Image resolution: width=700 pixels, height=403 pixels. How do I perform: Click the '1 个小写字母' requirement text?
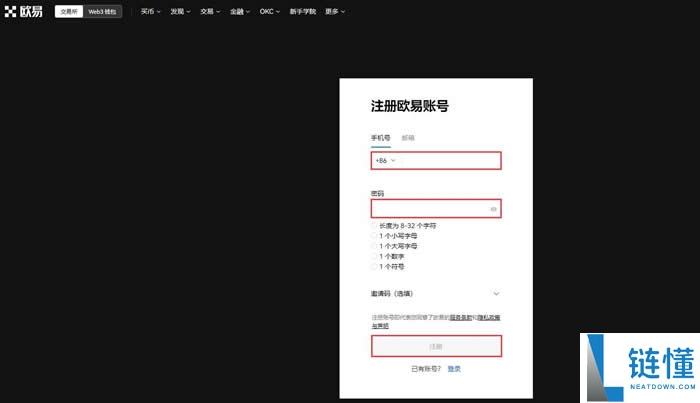click(398, 236)
